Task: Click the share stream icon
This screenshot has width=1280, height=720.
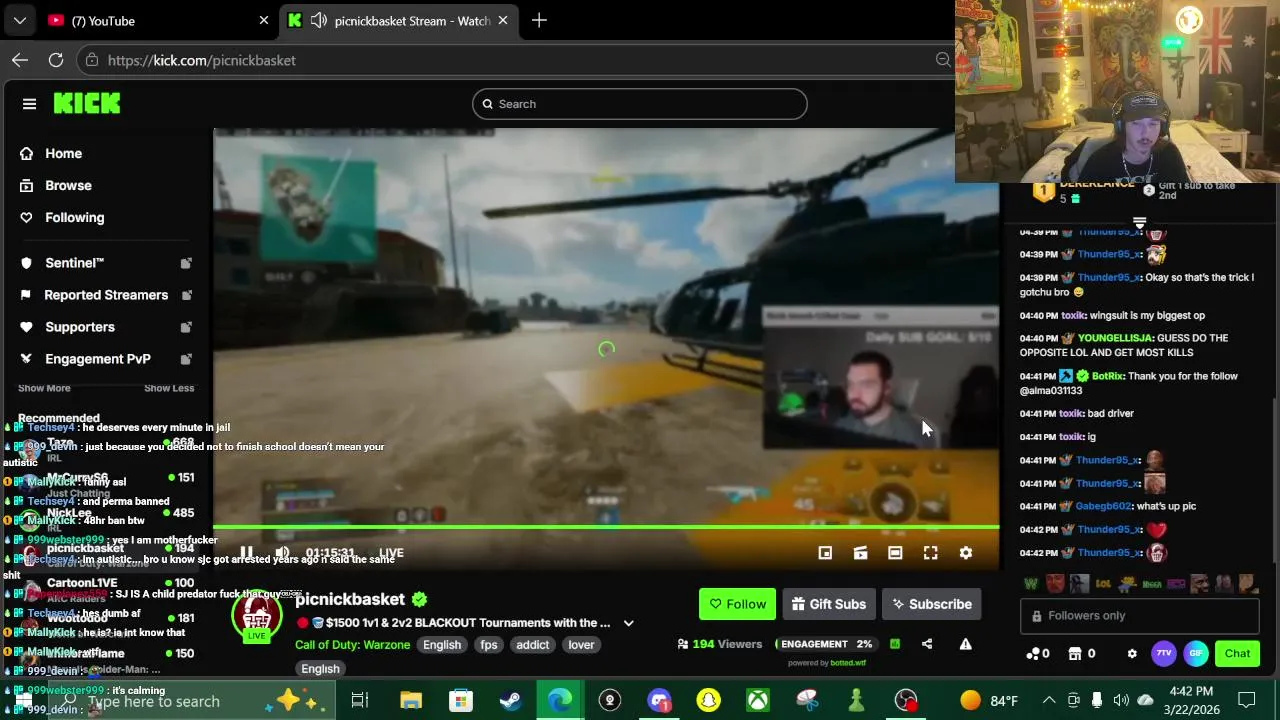Action: [x=927, y=644]
